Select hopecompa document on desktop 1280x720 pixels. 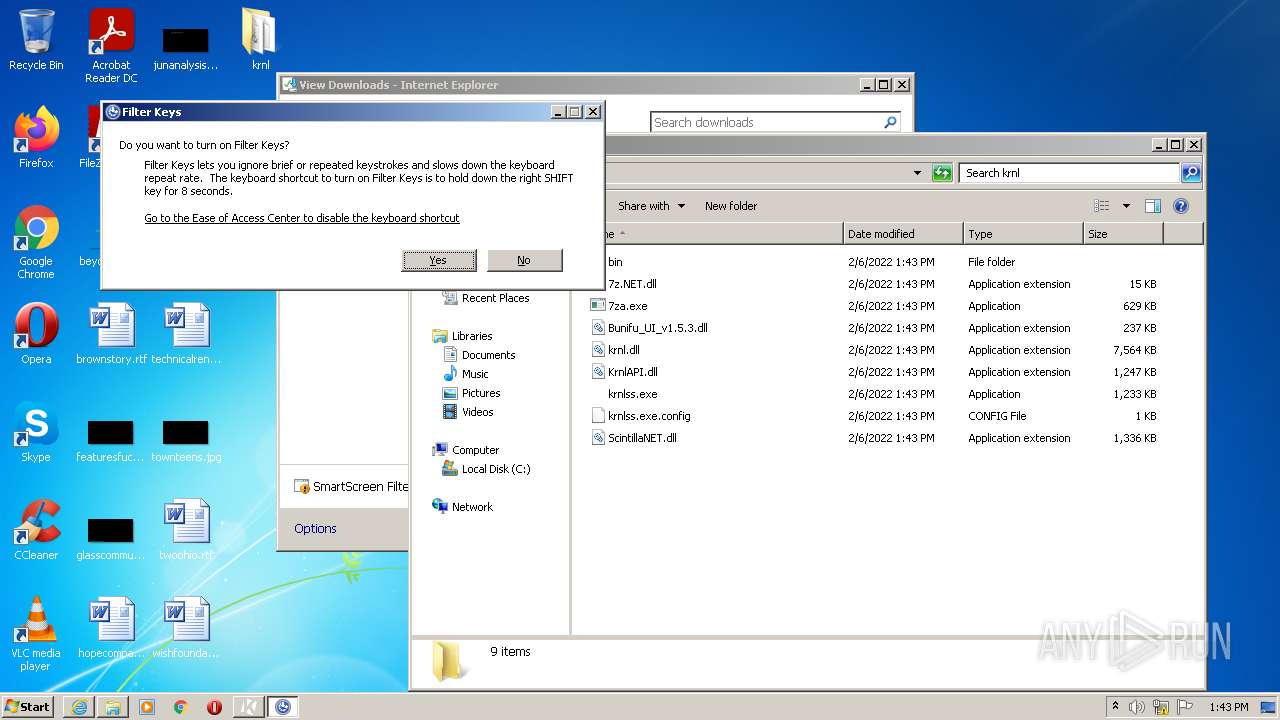(x=111, y=628)
